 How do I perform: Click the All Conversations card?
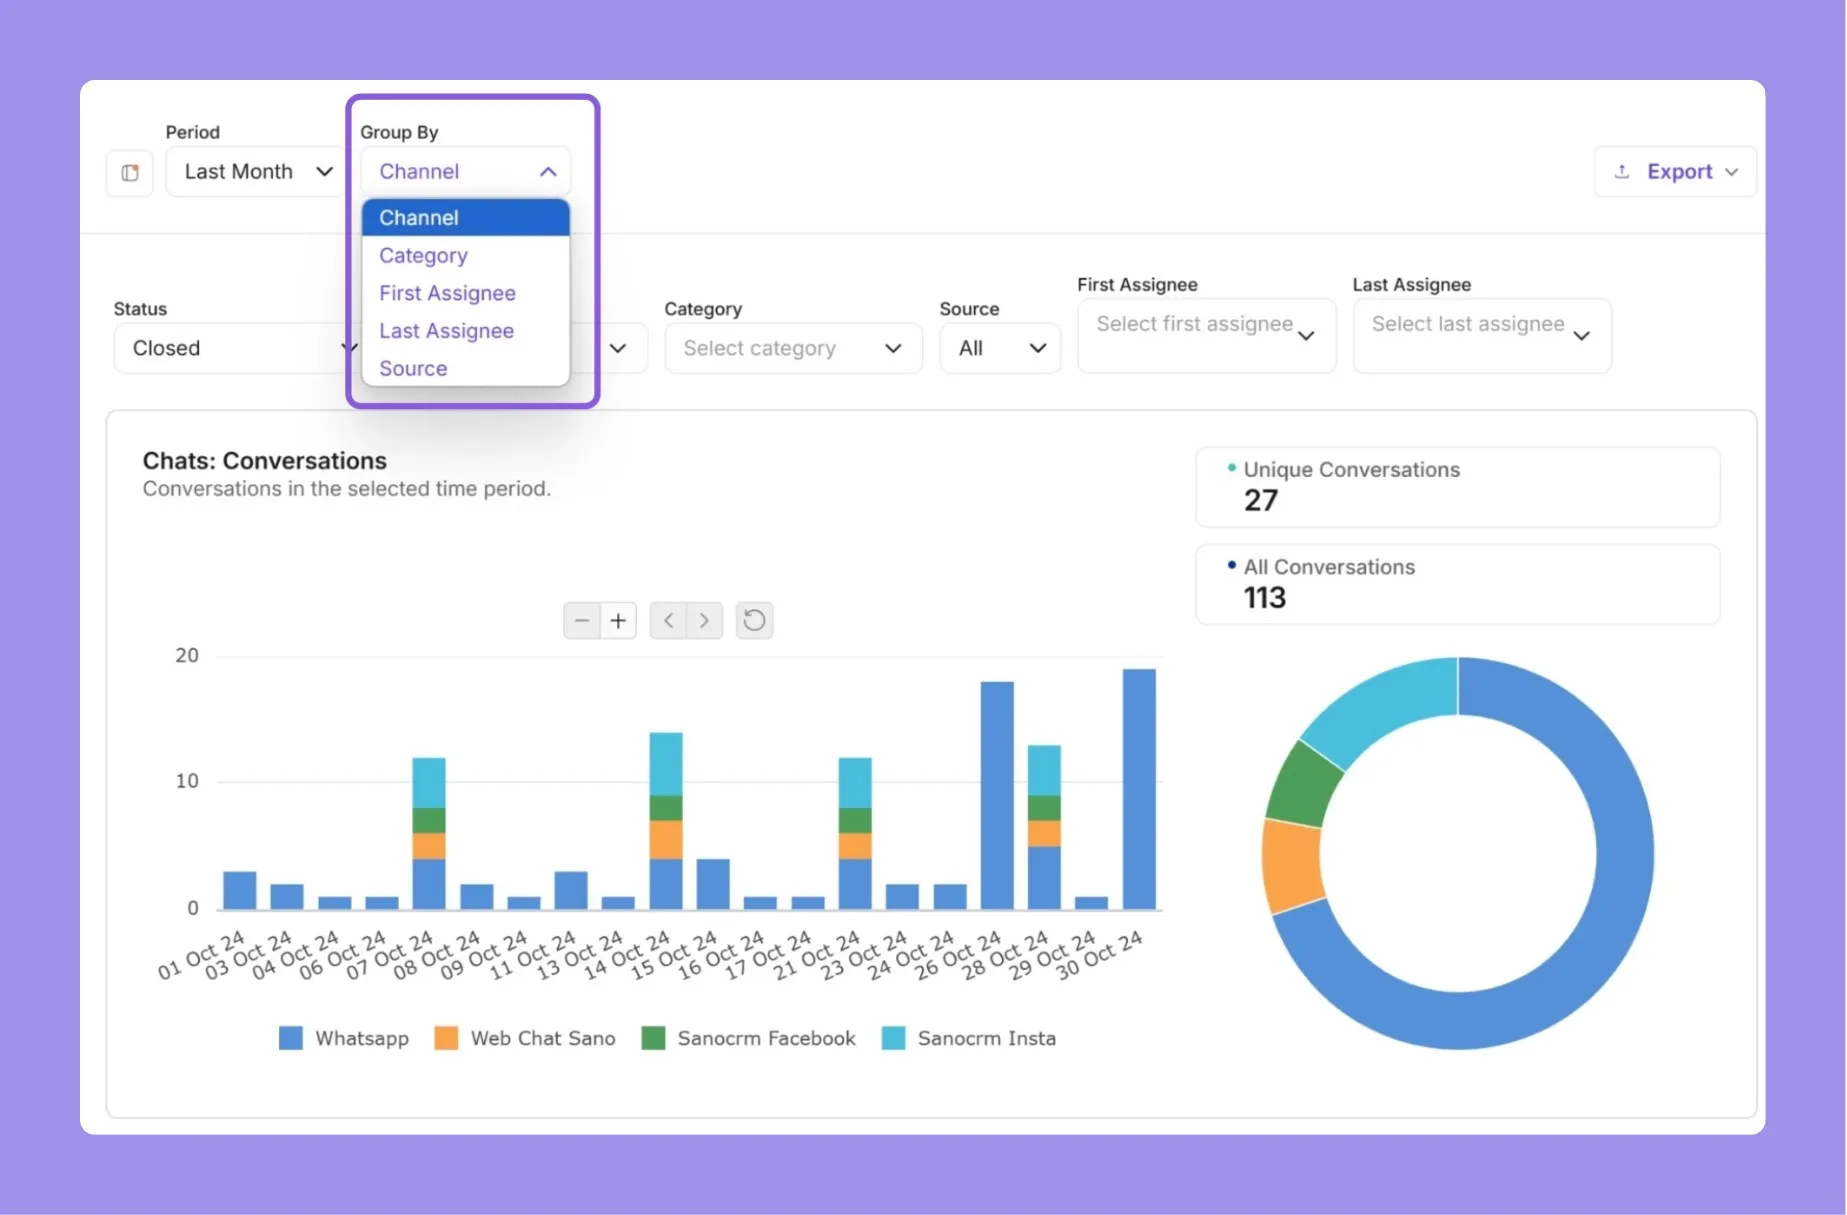(x=1458, y=585)
